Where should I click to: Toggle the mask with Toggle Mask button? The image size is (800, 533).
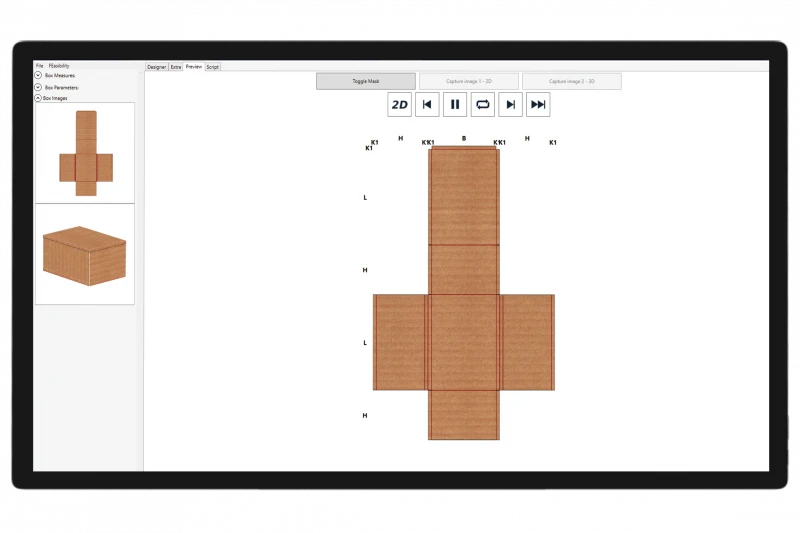[366, 81]
